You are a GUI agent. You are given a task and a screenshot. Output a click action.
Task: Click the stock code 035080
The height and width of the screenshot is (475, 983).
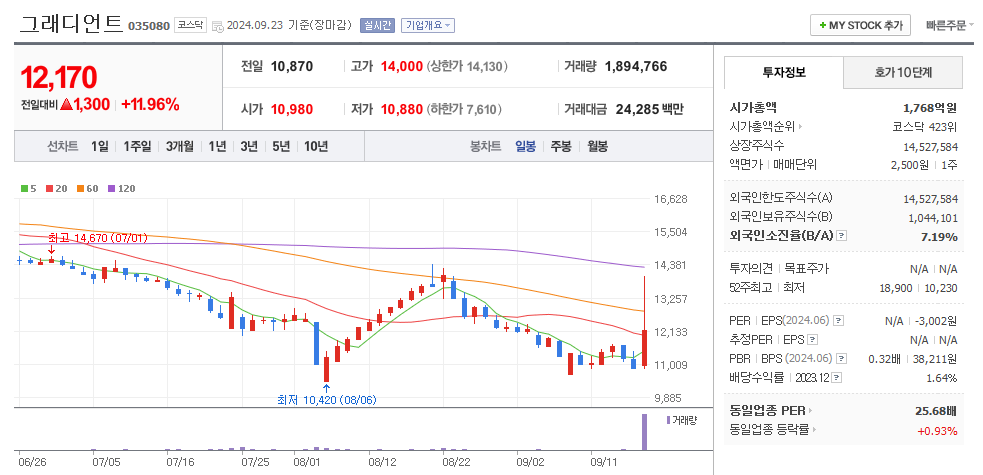point(149,26)
